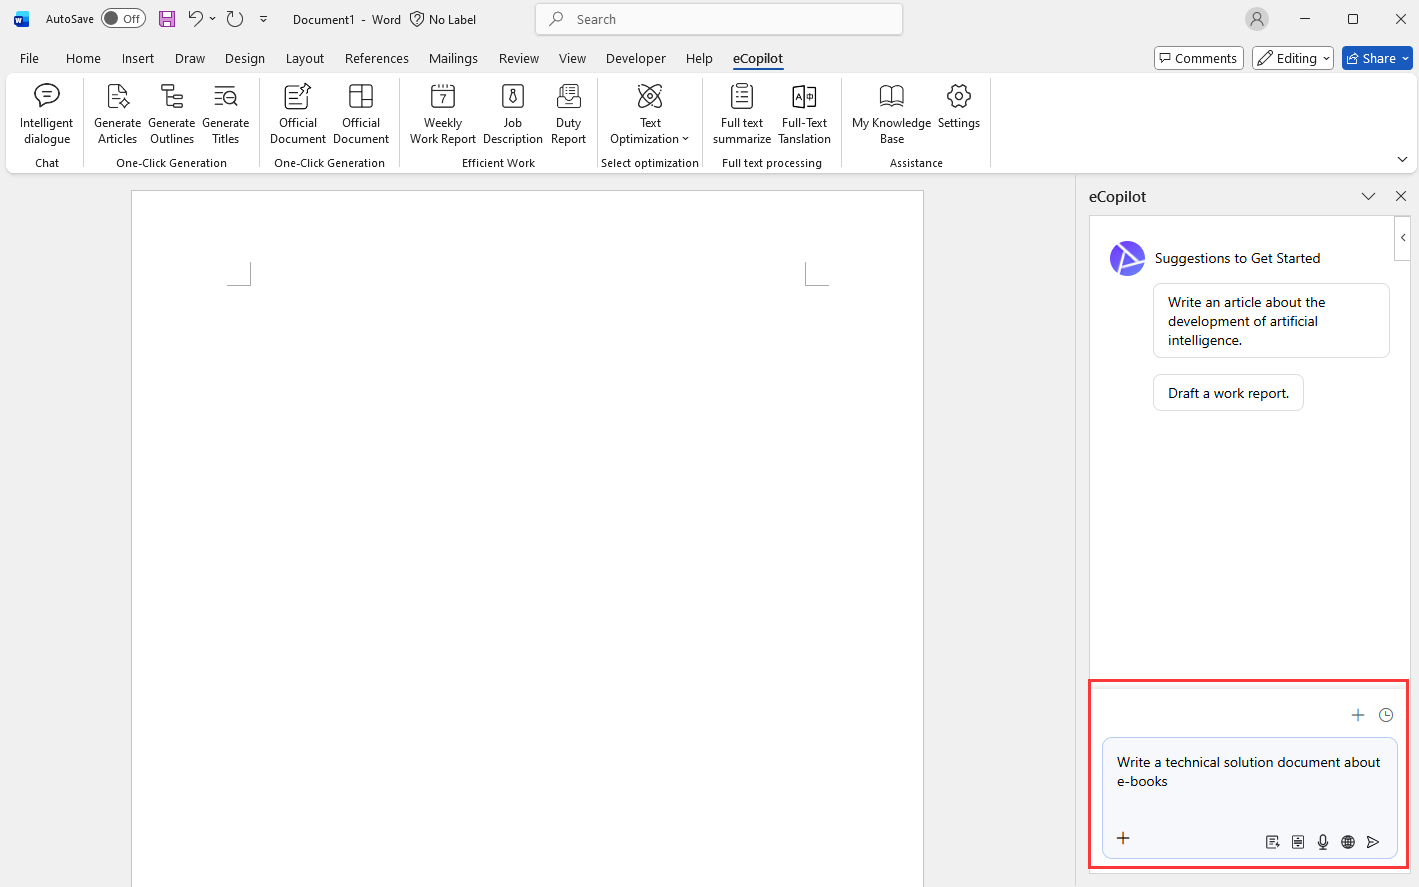Image resolution: width=1419 pixels, height=887 pixels.
Task: Click the eCopilot prompt text box
Action: (x=1248, y=782)
